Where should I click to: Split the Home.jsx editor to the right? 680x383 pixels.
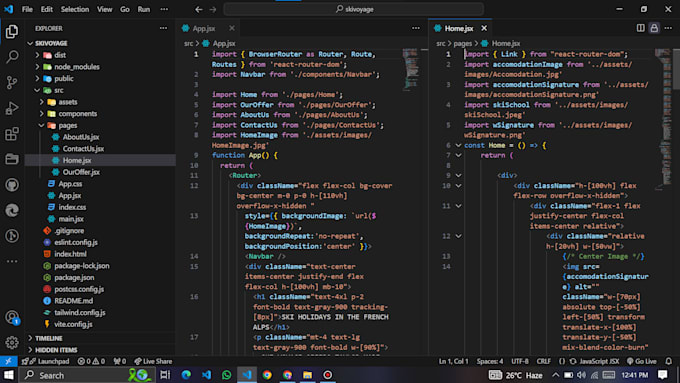pyautogui.click(x=641, y=28)
